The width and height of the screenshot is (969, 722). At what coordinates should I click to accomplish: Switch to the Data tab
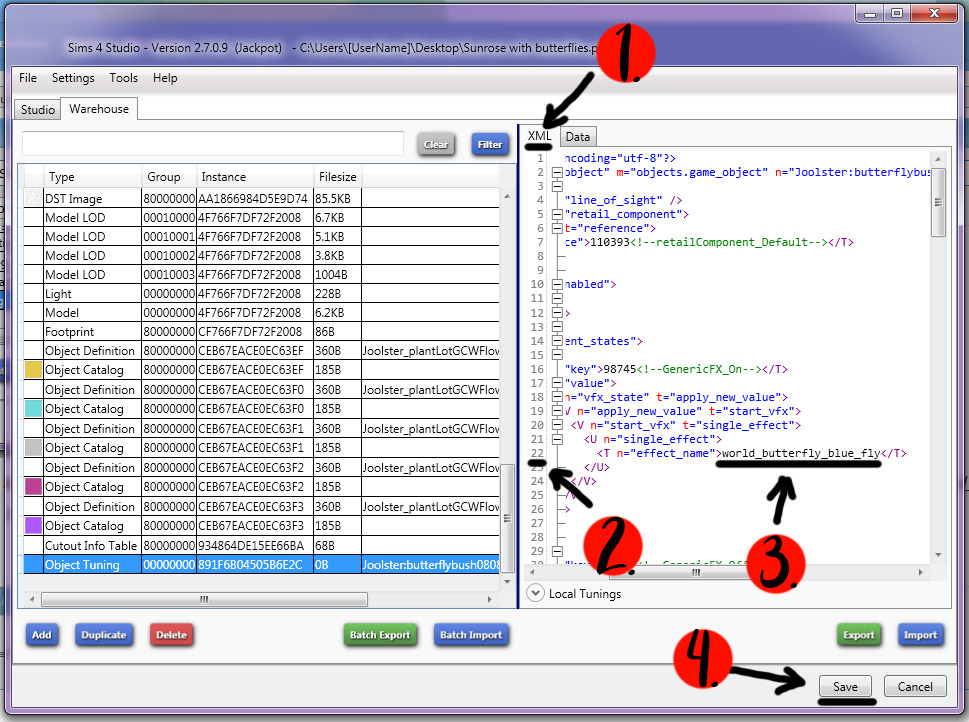click(x=578, y=137)
